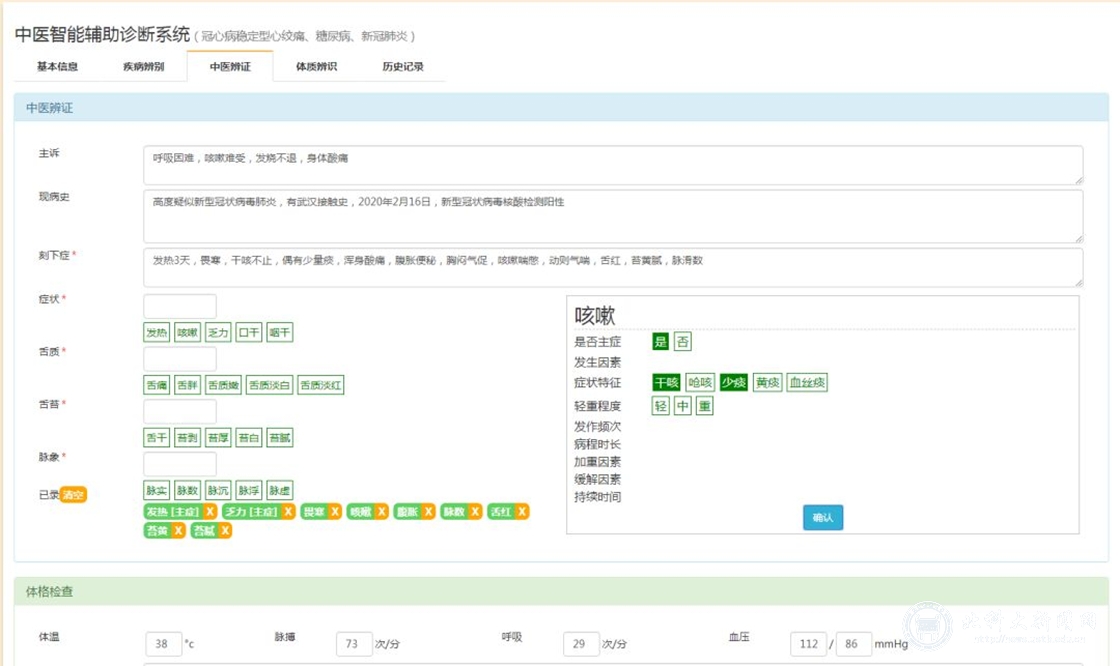This screenshot has height=666, width=1120.
Task: Focus the 刻下症 text area
Action: (613, 267)
